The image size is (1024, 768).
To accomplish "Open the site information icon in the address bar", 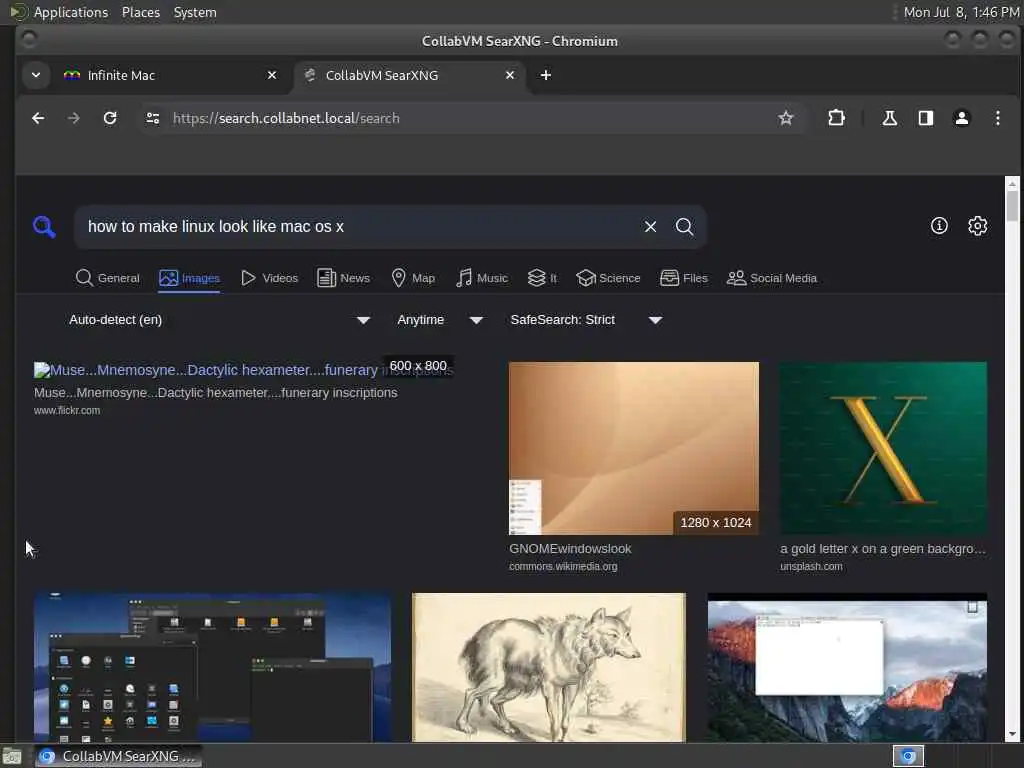I will (153, 118).
